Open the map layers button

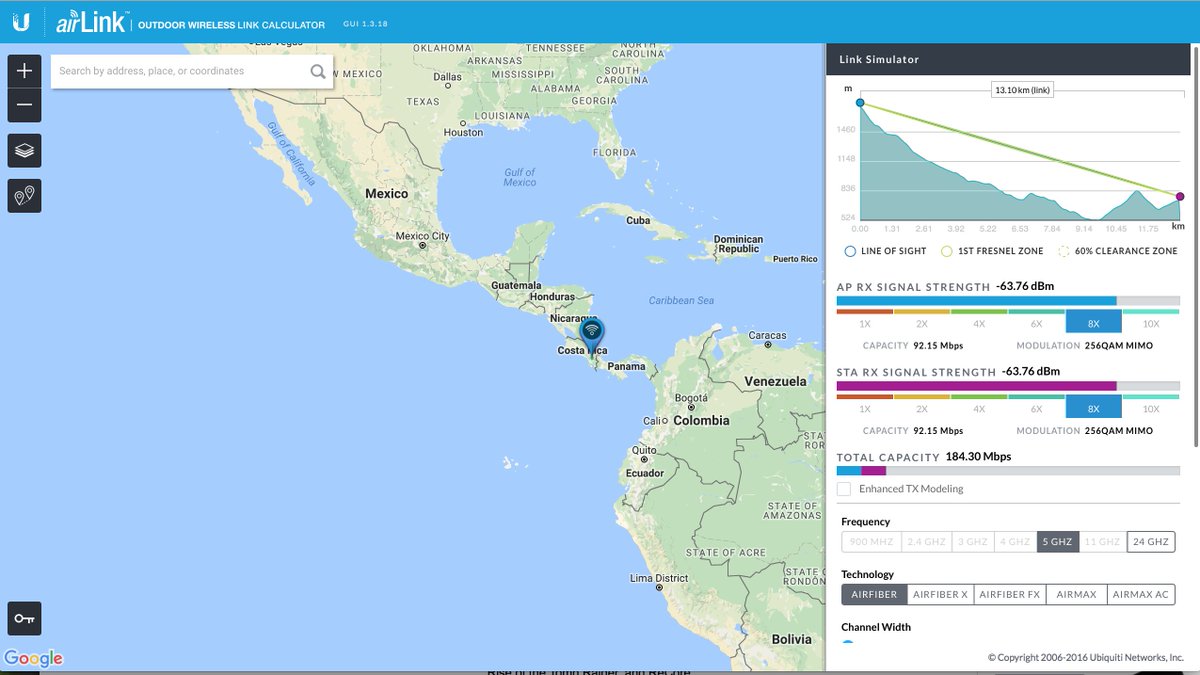[25, 151]
